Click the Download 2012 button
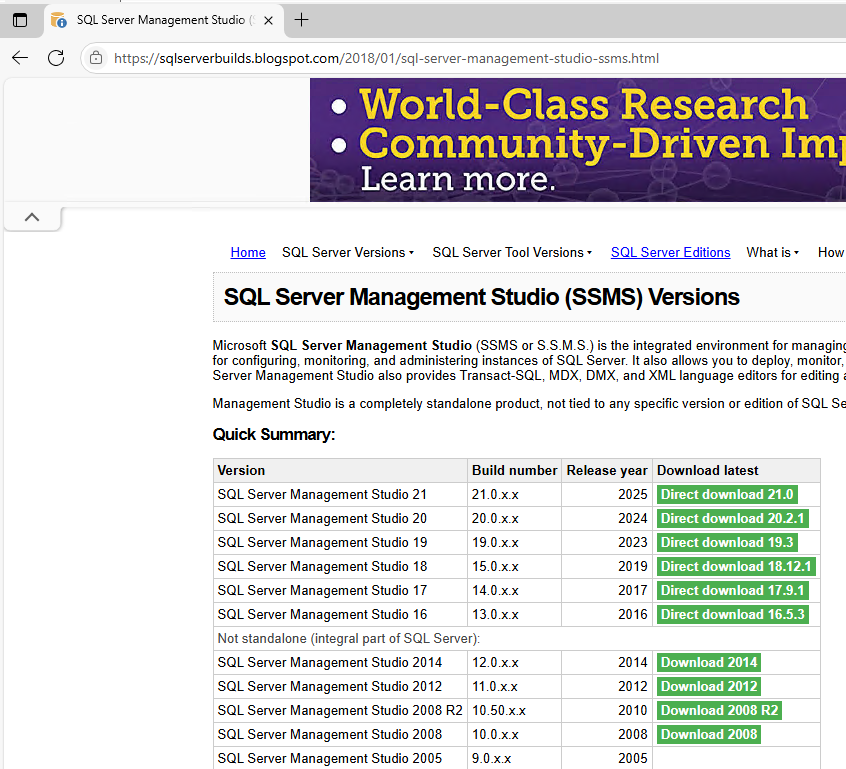Screen dimensions: 846x769 (709, 686)
